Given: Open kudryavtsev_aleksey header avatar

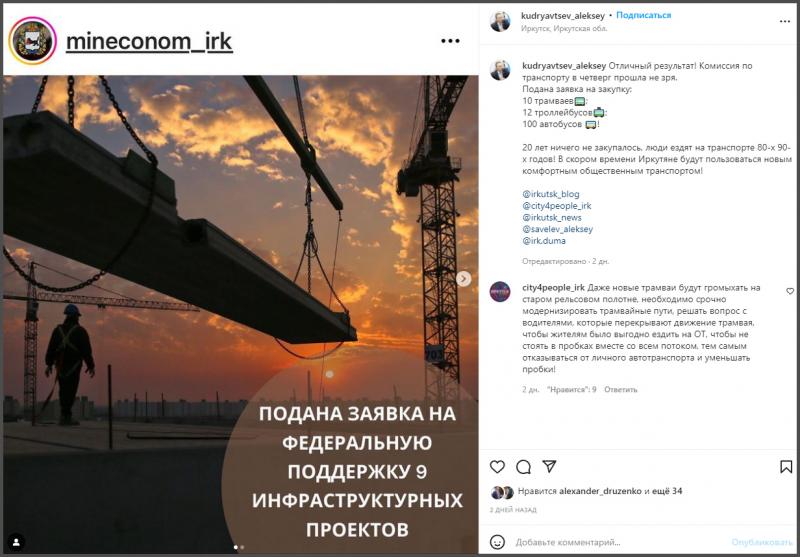Looking at the screenshot, I should 500,22.
